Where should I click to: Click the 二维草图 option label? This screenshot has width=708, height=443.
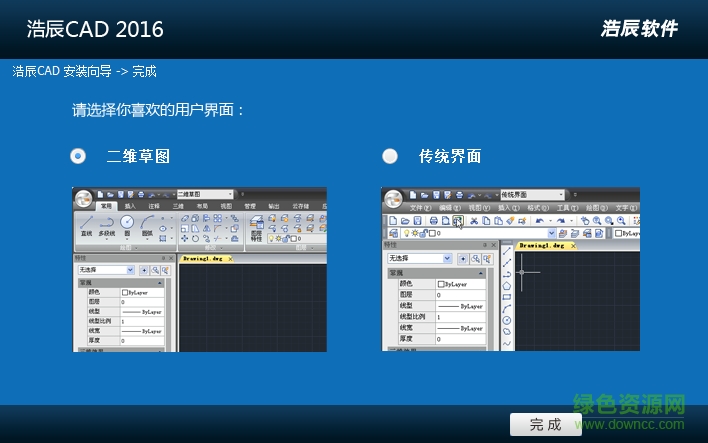[138, 156]
